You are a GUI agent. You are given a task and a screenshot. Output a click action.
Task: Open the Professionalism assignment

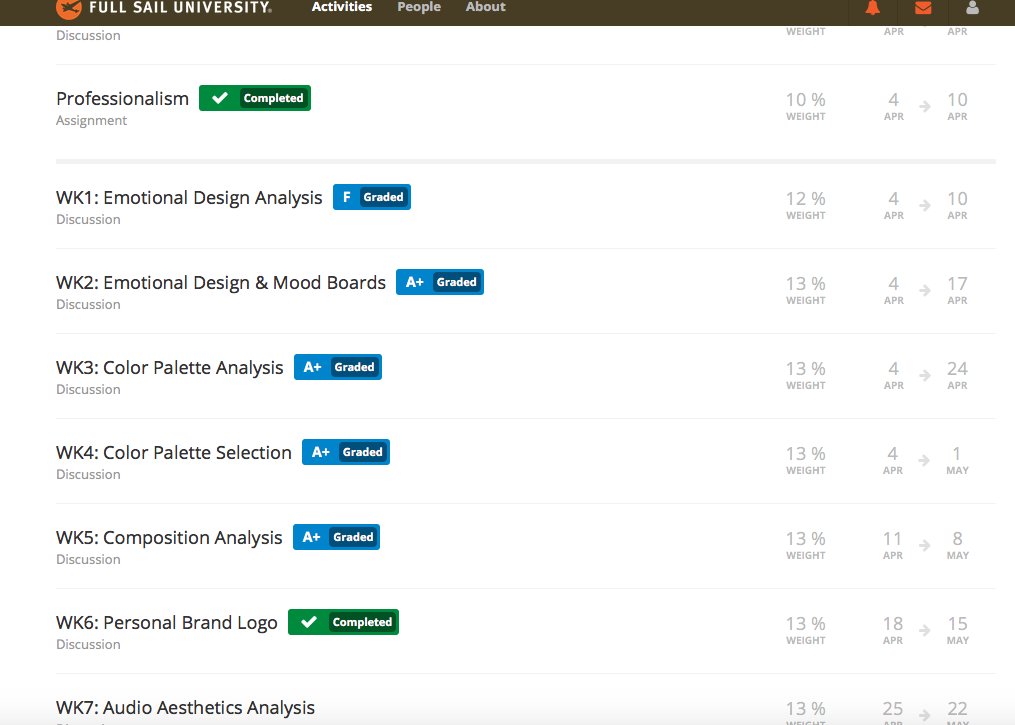point(122,98)
